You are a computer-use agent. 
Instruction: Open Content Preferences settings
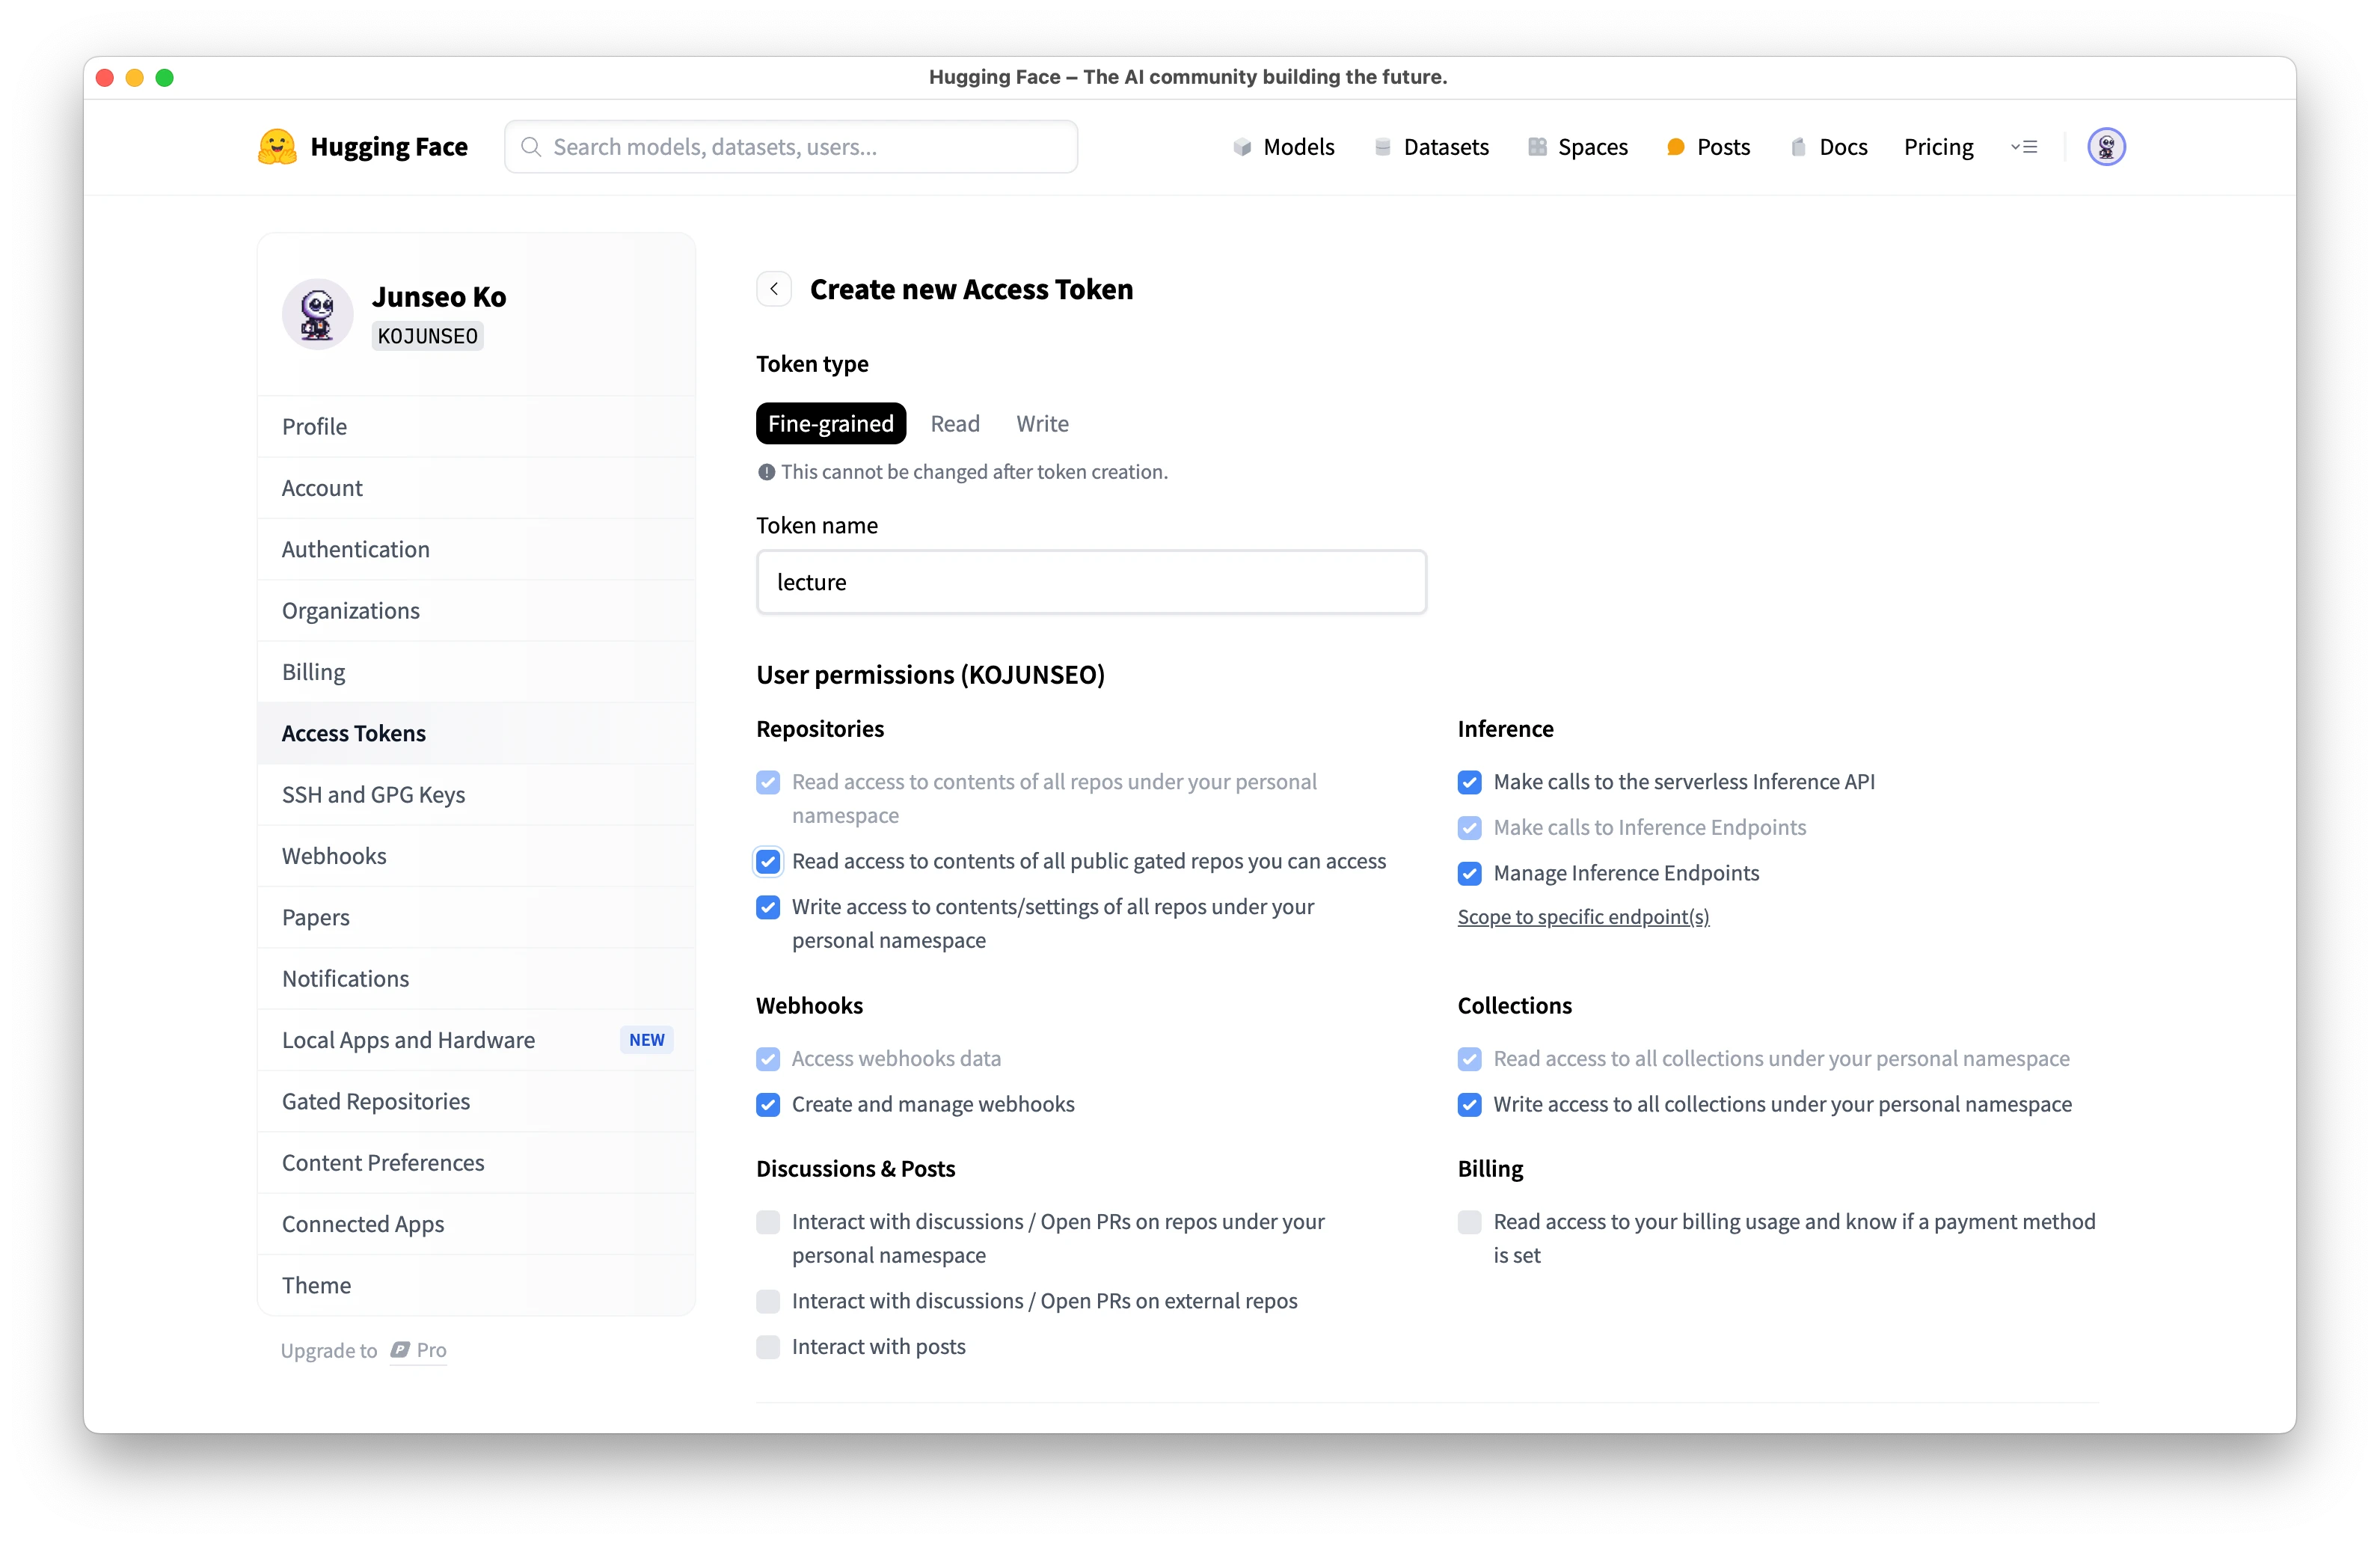(x=476, y=1163)
